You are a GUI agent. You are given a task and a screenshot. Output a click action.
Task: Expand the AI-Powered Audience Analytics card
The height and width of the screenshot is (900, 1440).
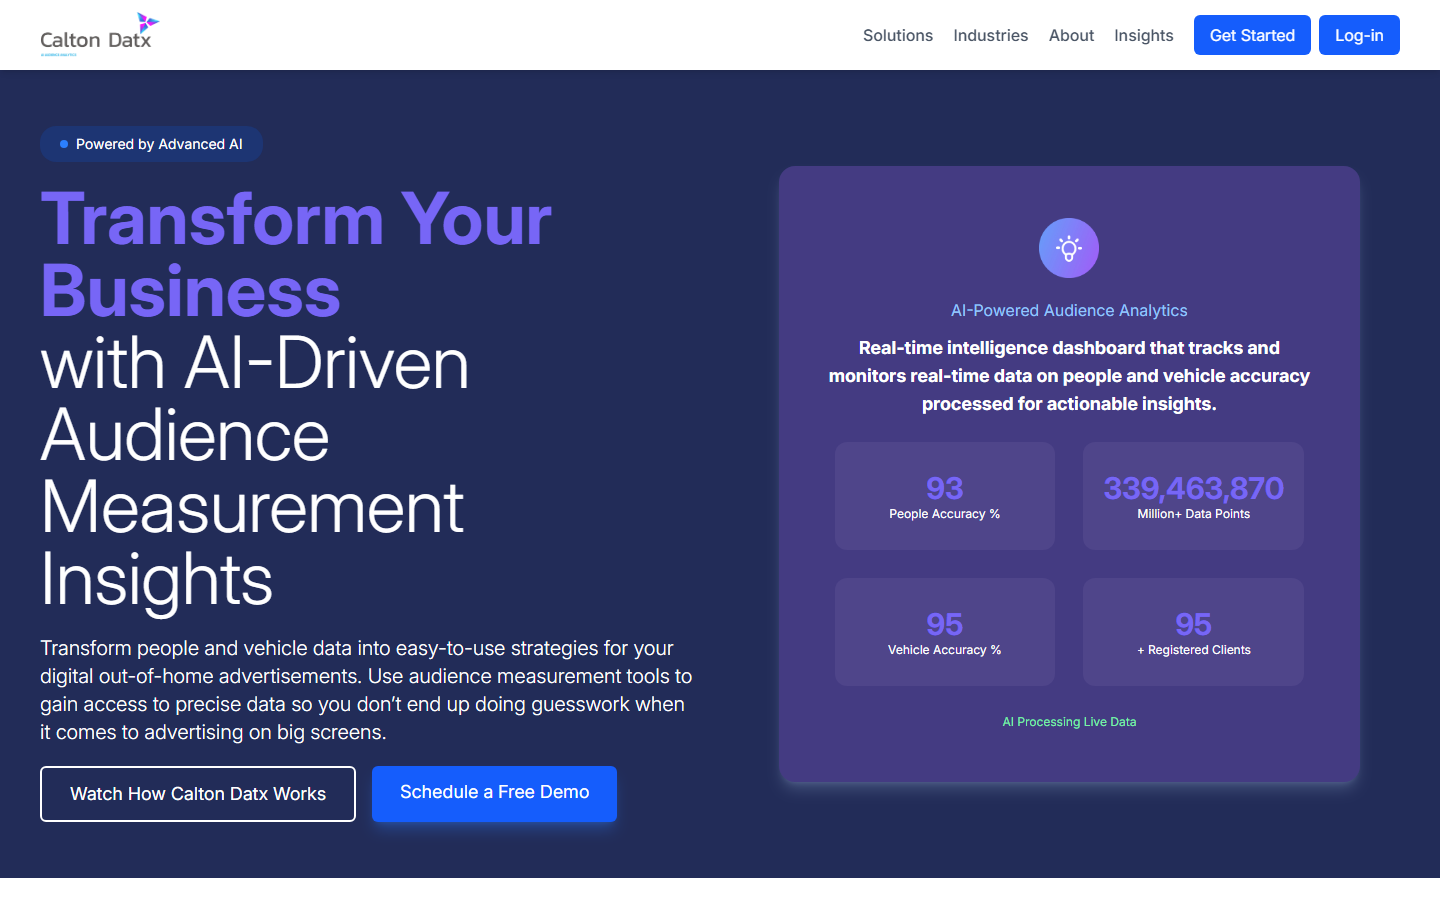tap(1069, 310)
